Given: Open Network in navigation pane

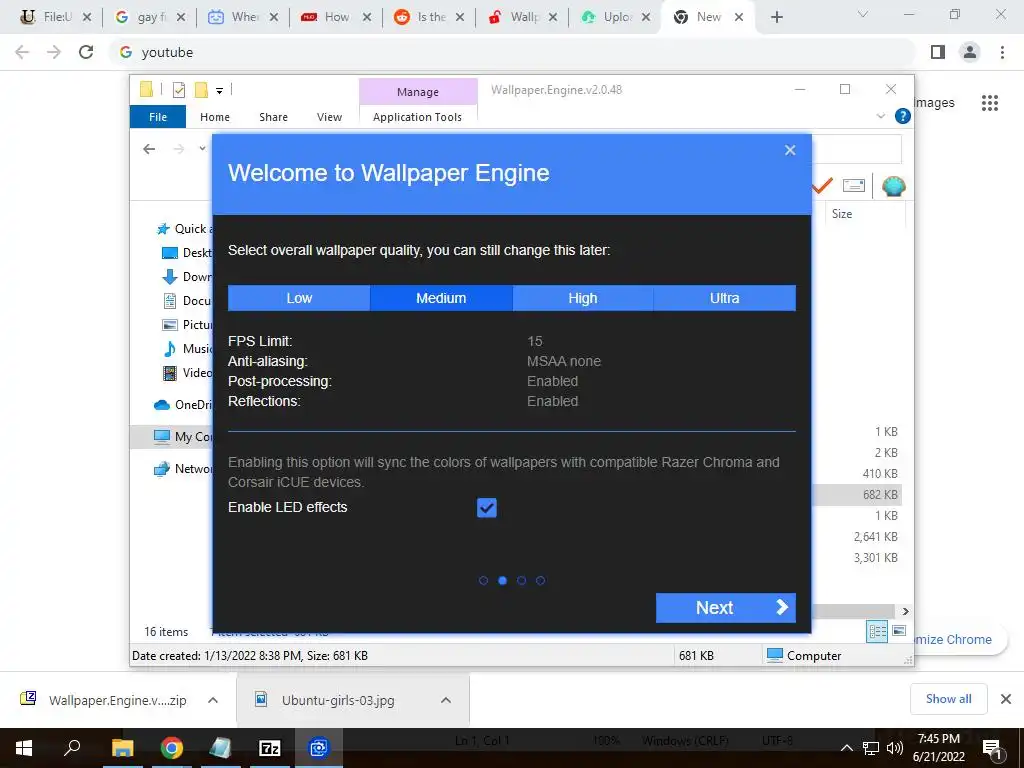Looking at the screenshot, I should point(183,468).
